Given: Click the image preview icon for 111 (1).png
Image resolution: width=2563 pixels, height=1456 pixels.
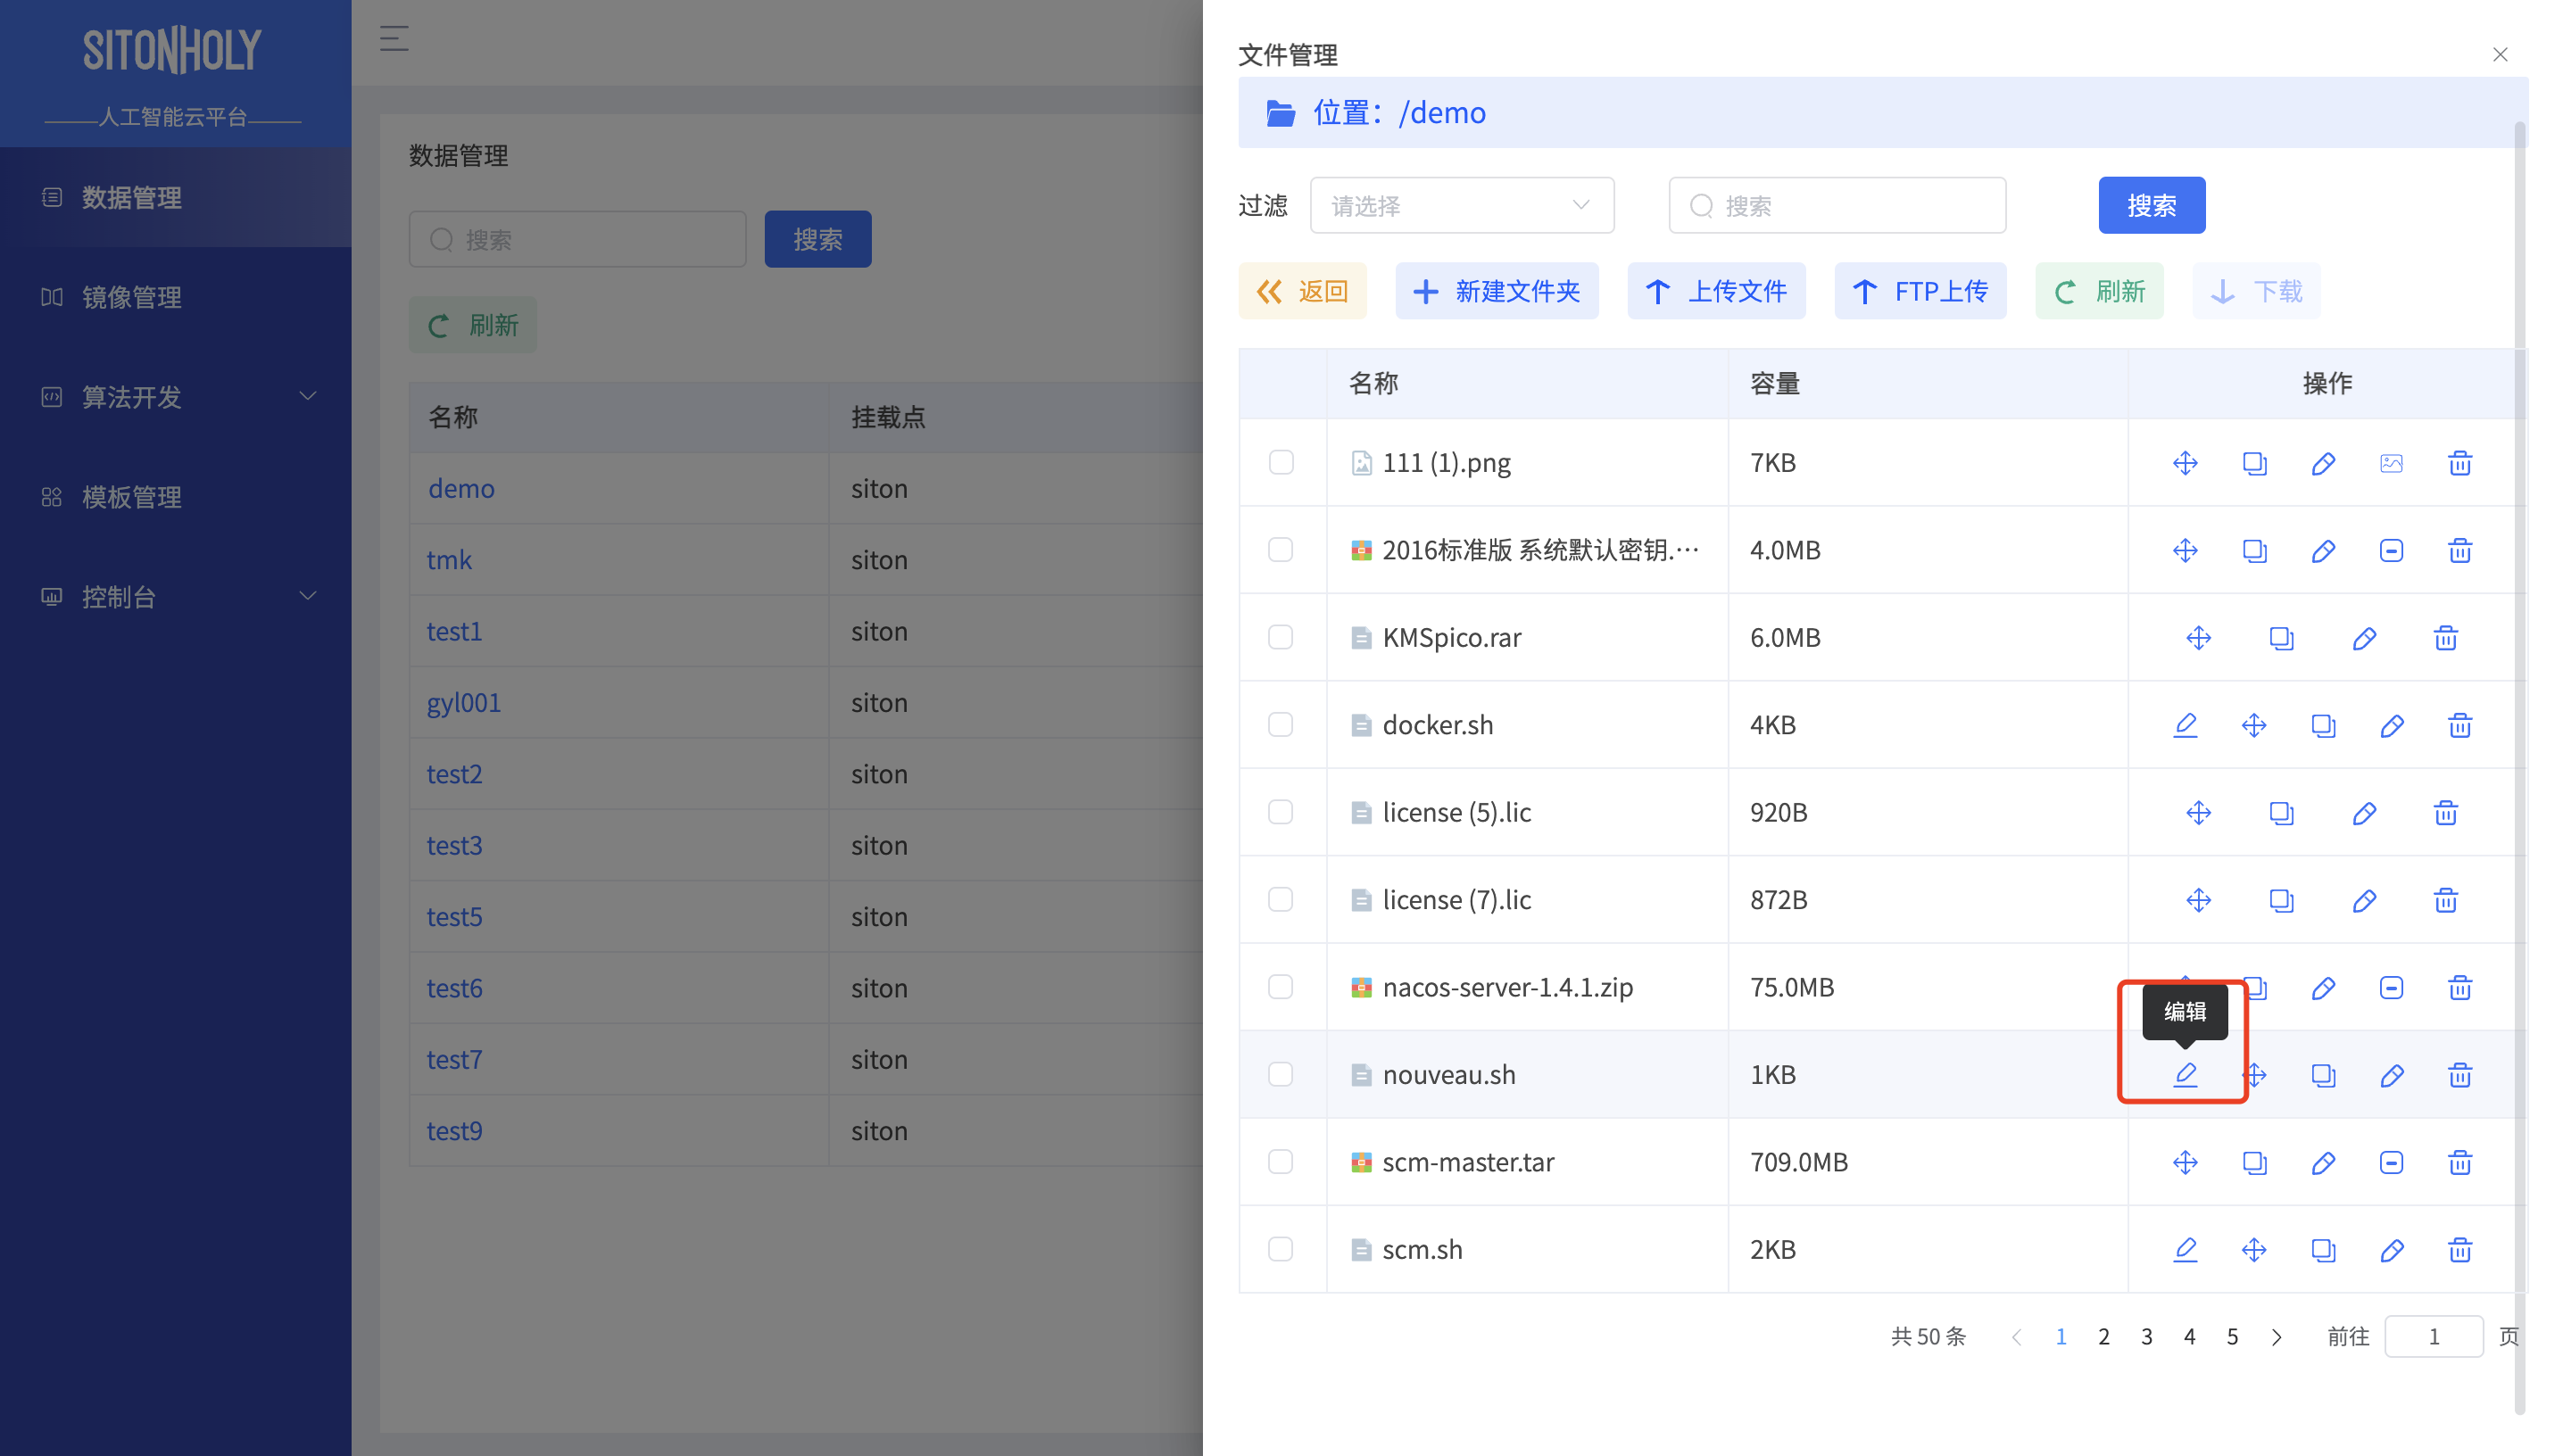Looking at the screenshot, I should 2391,463.
